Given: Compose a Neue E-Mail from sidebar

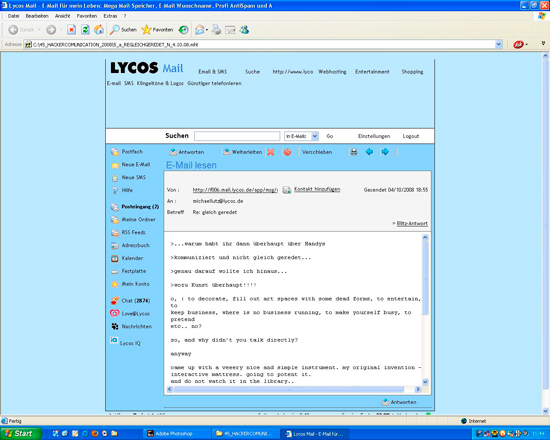Looking at the screenshot, I should point(131,165).
